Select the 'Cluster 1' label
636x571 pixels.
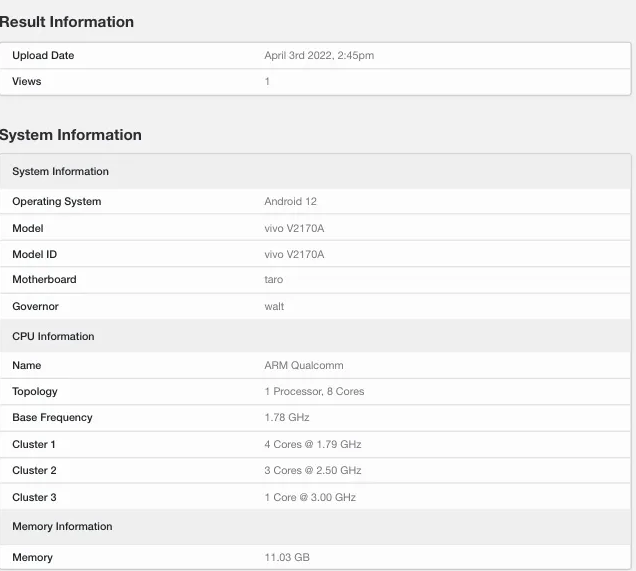34,444
